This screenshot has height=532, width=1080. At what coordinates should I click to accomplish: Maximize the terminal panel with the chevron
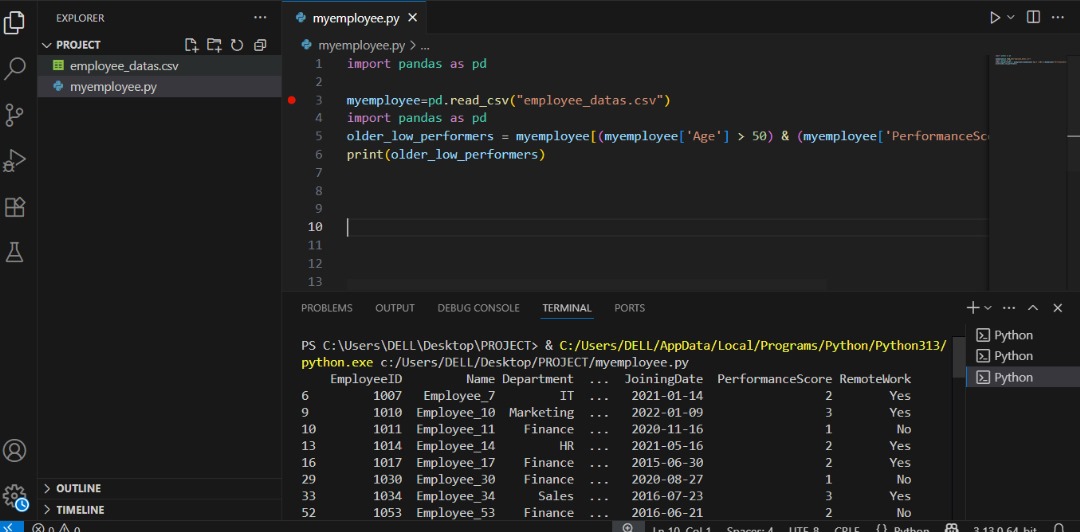pos(1033,308)
